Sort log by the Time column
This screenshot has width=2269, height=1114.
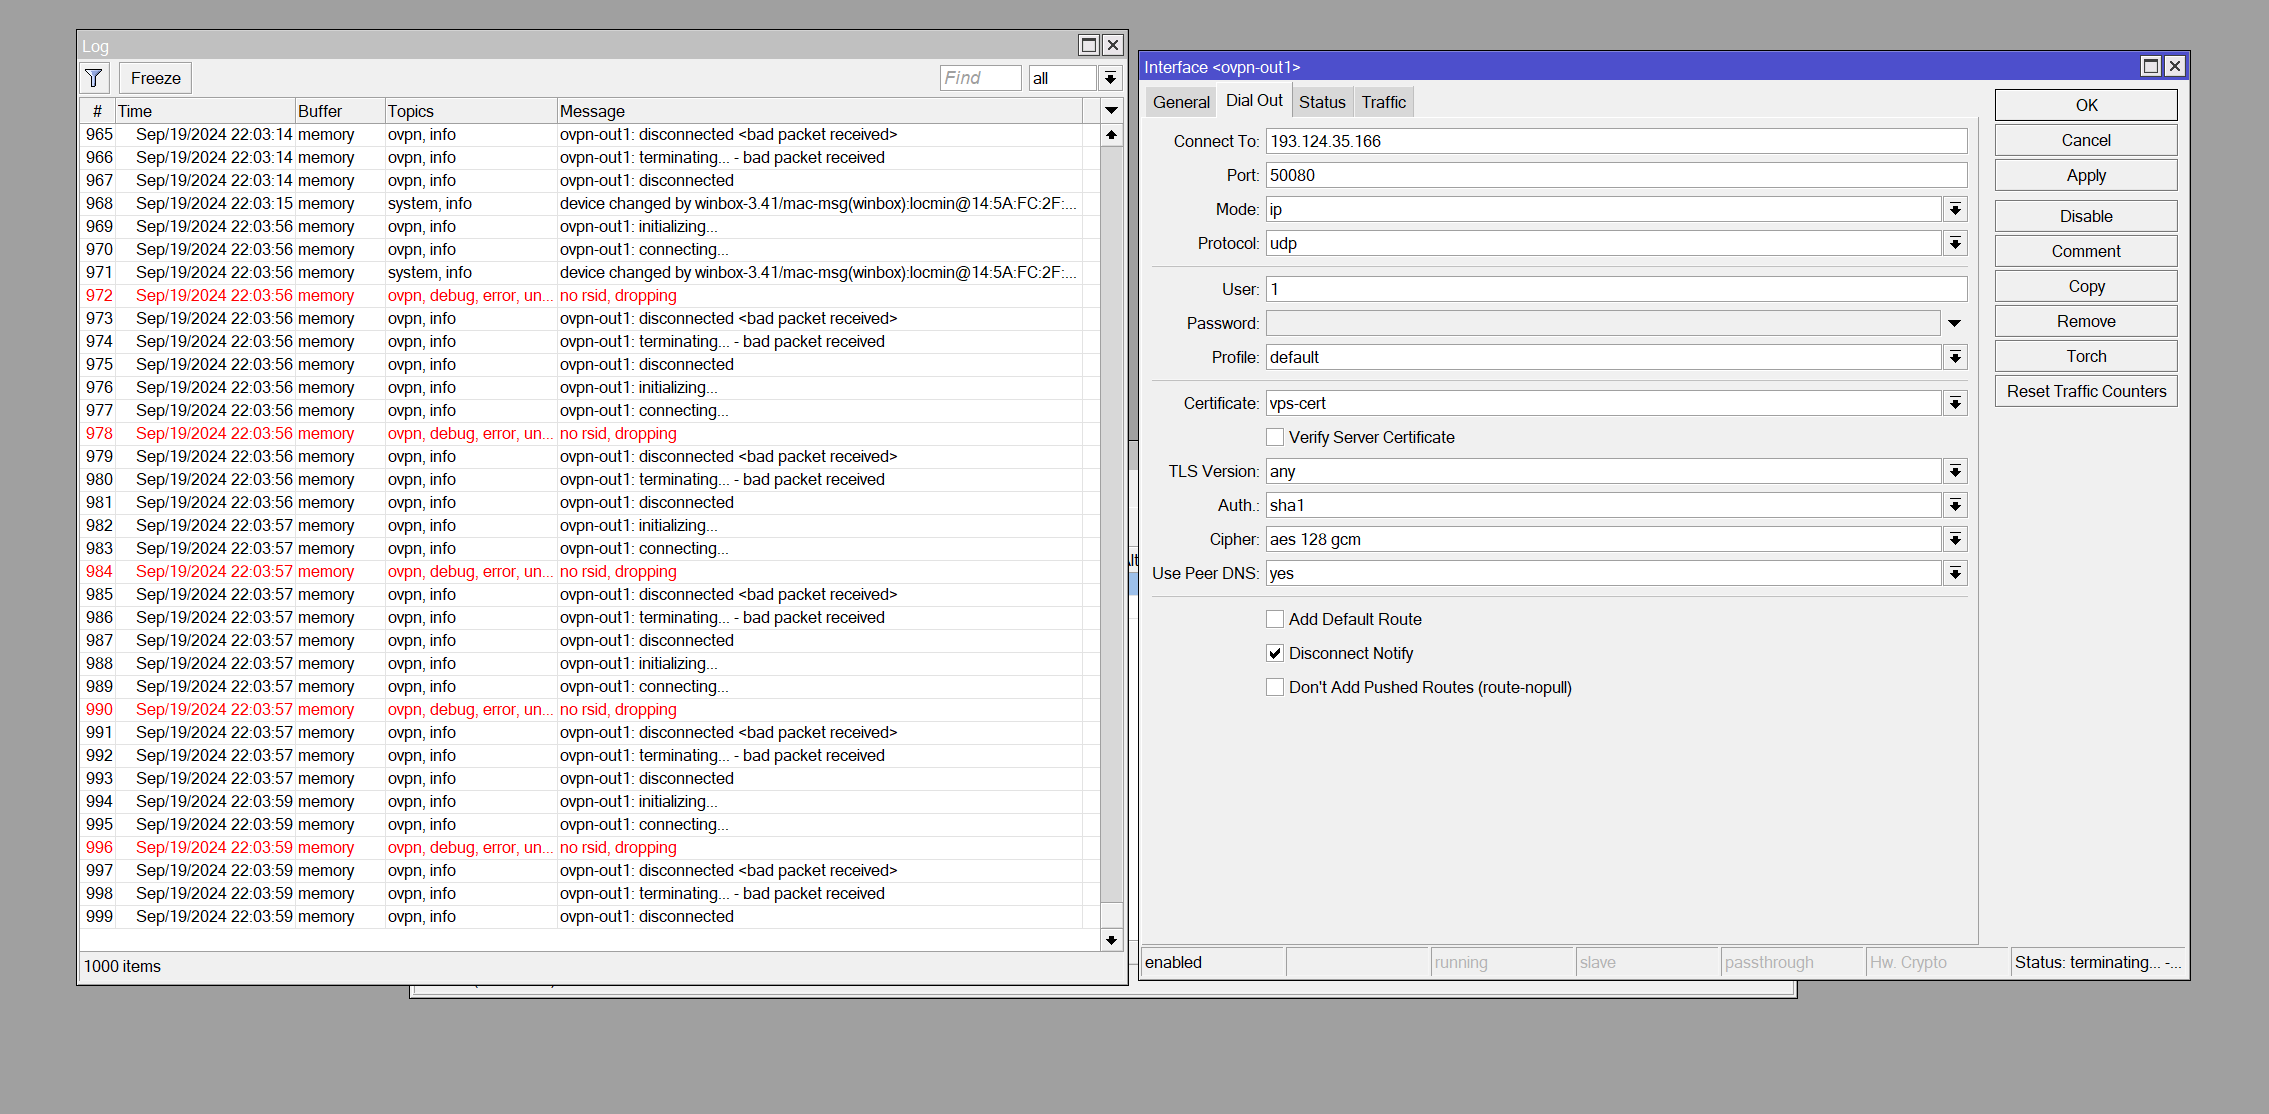tap(205, 111)
